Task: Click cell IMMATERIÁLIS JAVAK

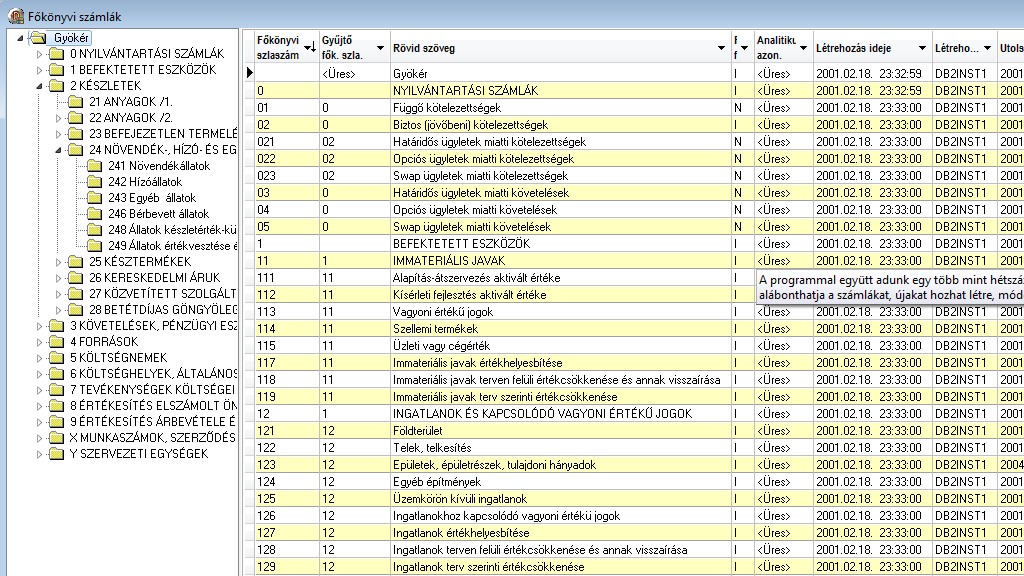Action: [x=560, y=261]
